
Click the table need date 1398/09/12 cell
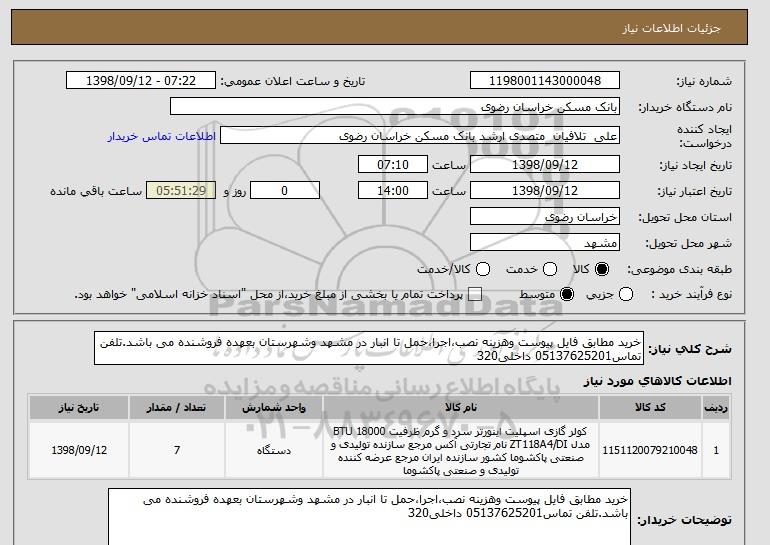coord(79,450)
